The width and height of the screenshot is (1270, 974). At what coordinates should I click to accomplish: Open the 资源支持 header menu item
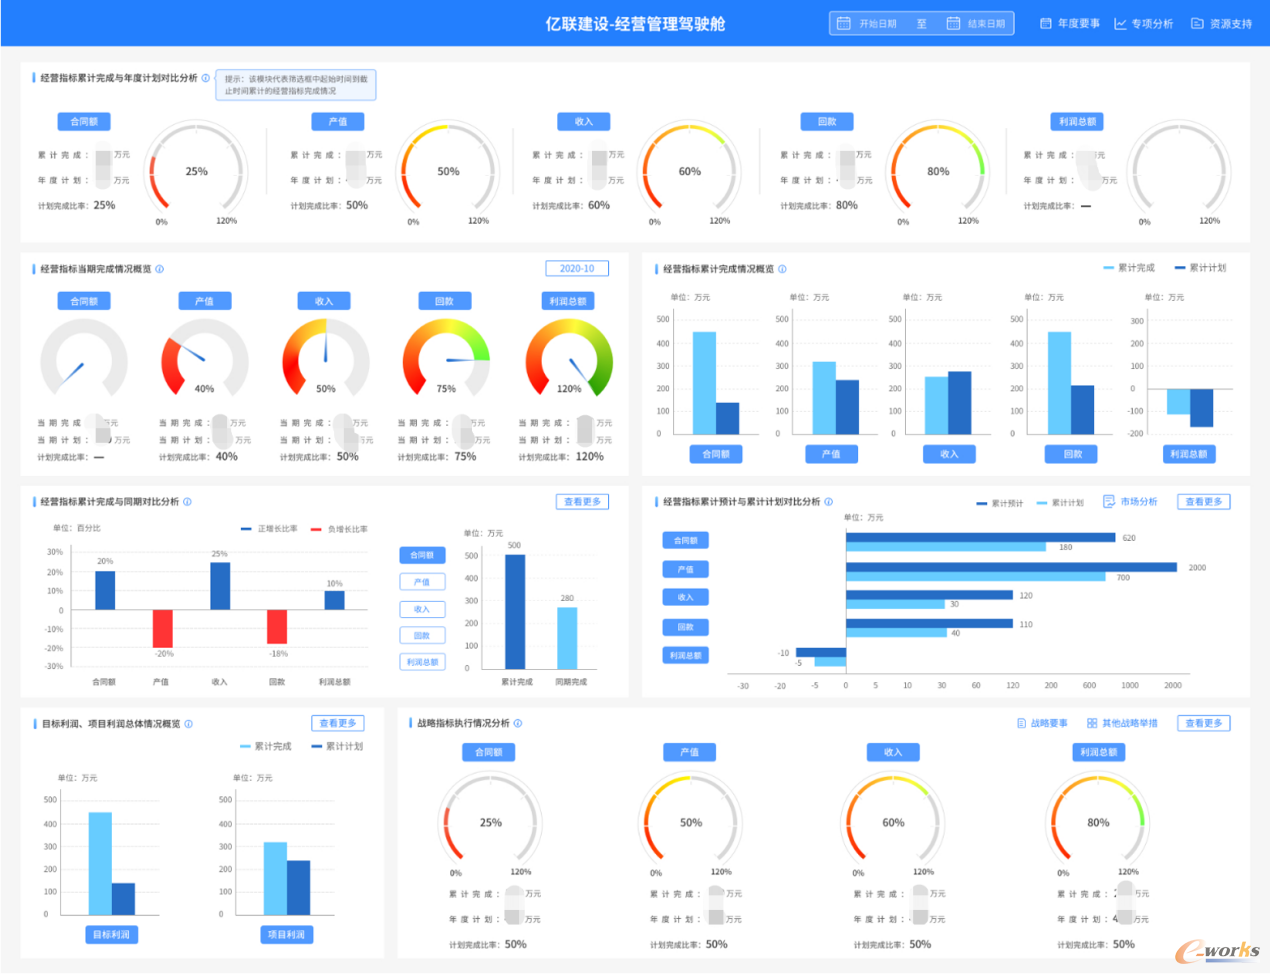1221,23
